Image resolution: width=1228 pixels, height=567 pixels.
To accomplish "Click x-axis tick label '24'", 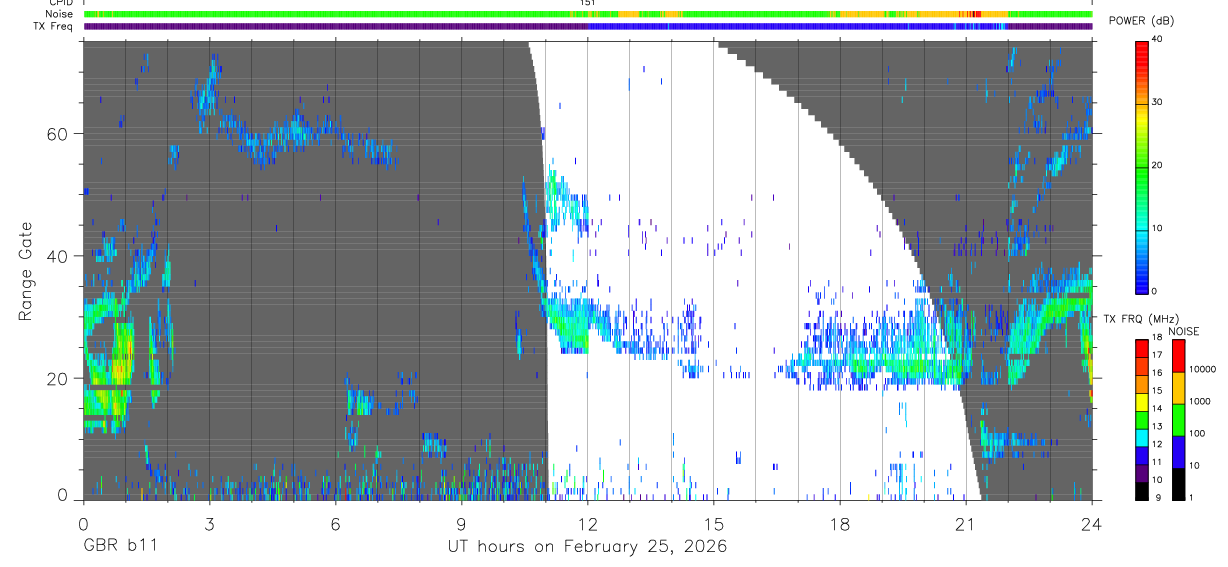I will [x=1092, y=523].
